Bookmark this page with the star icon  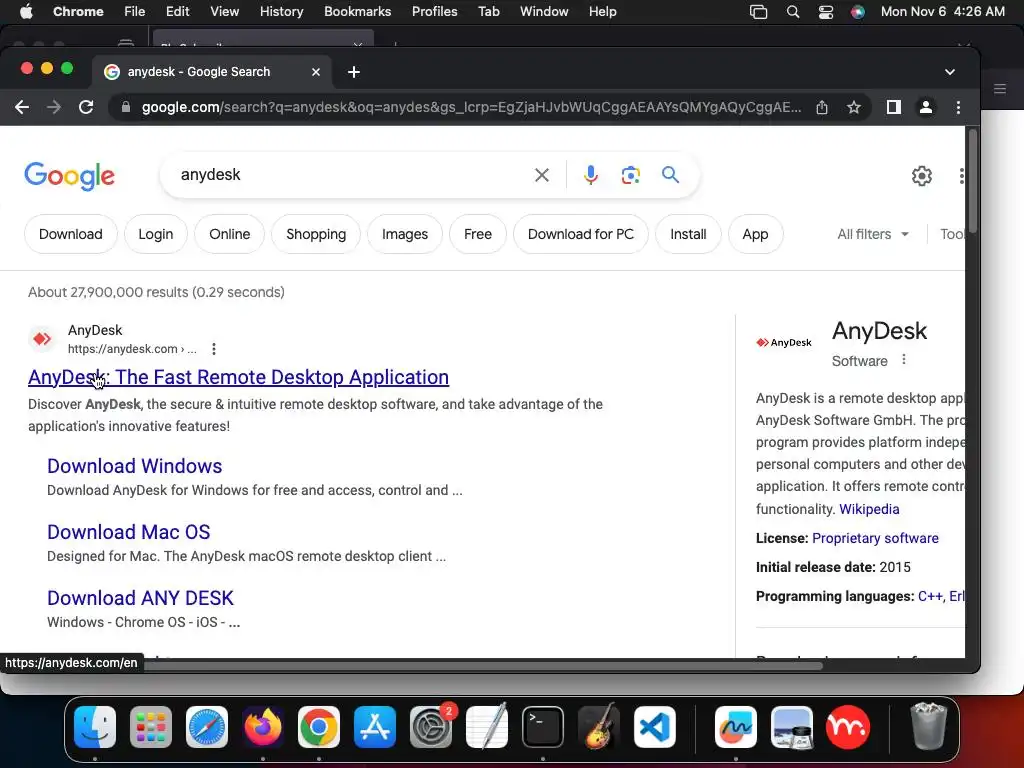coord(854,107)
